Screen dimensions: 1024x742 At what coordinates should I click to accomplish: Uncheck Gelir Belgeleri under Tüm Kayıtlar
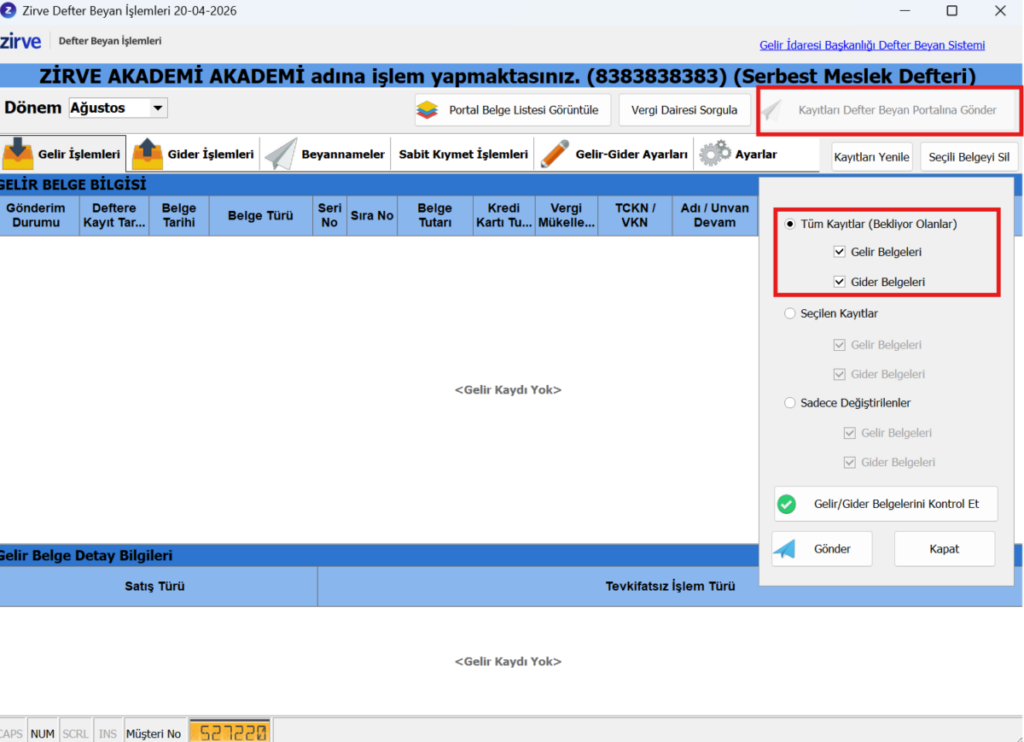839,251
